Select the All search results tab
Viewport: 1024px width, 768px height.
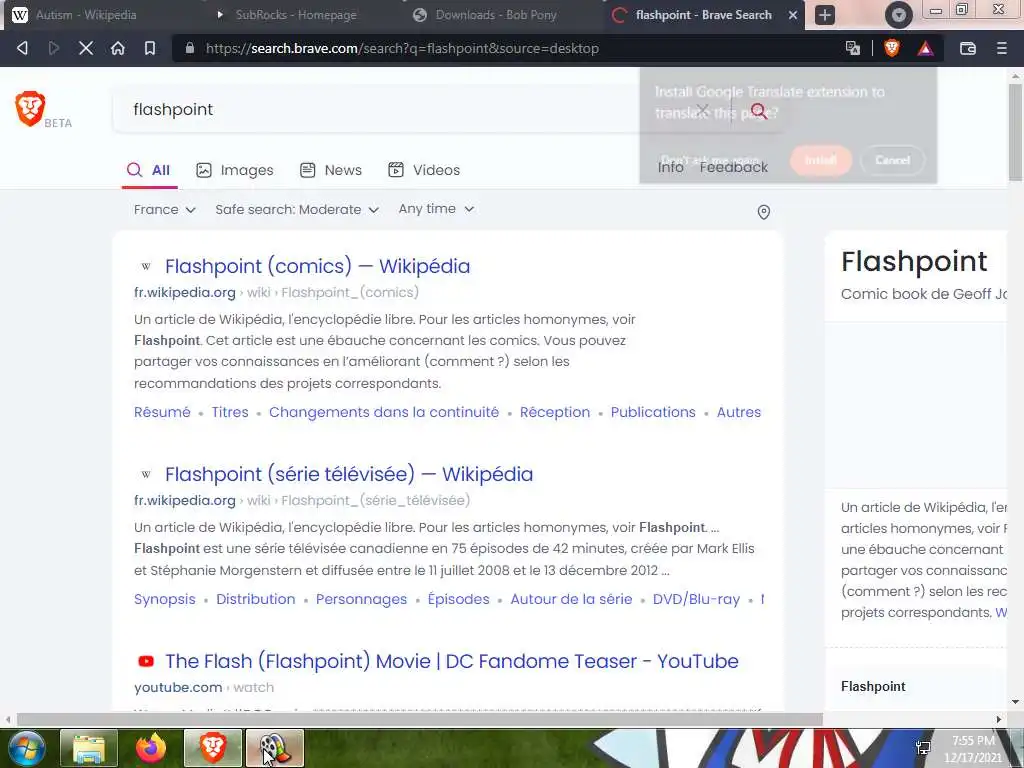pos(149,170)
